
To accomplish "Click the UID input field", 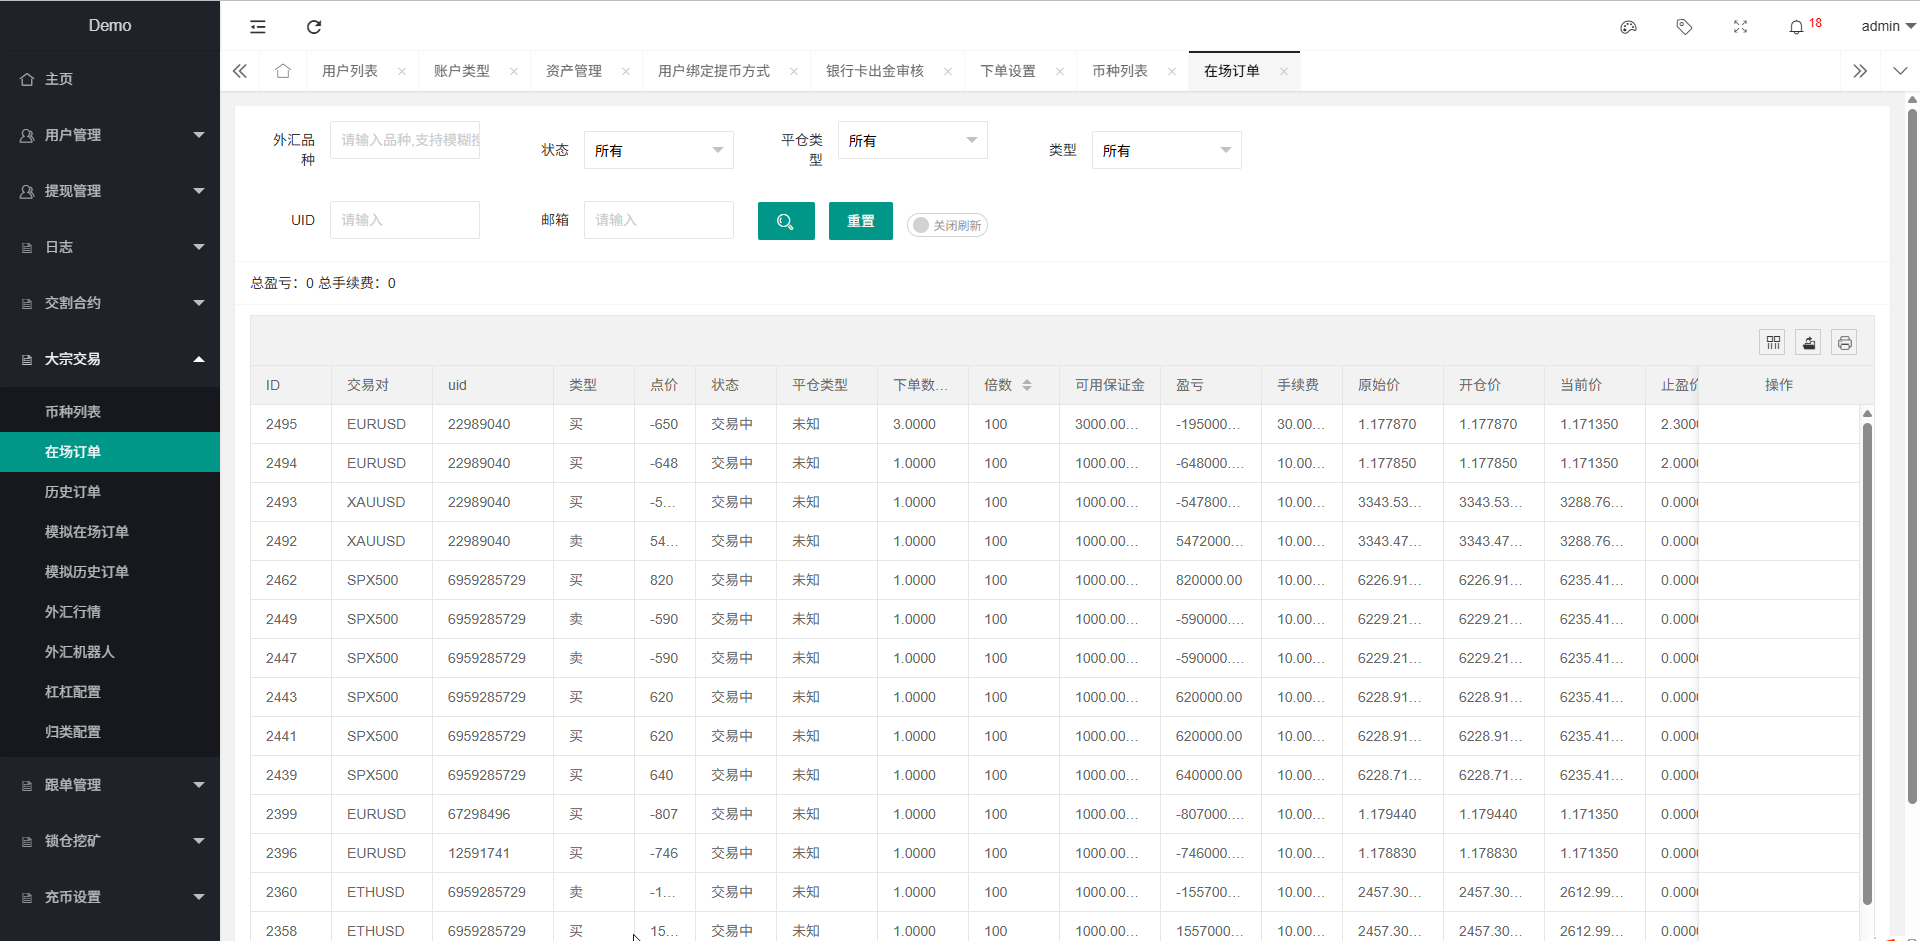I will [405, 220].
